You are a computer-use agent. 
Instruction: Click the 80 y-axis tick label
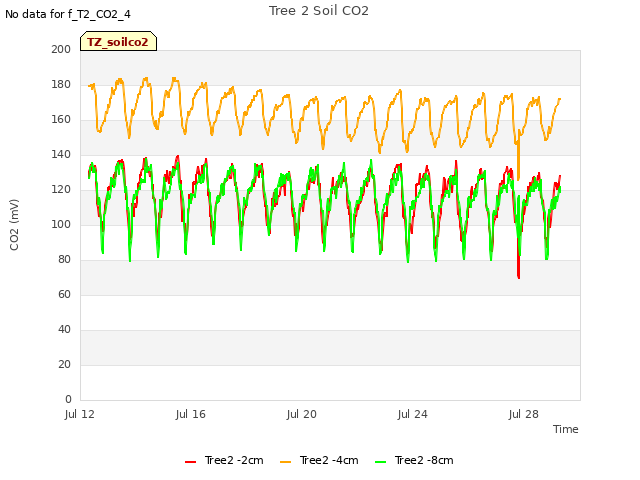click(64, 260)
